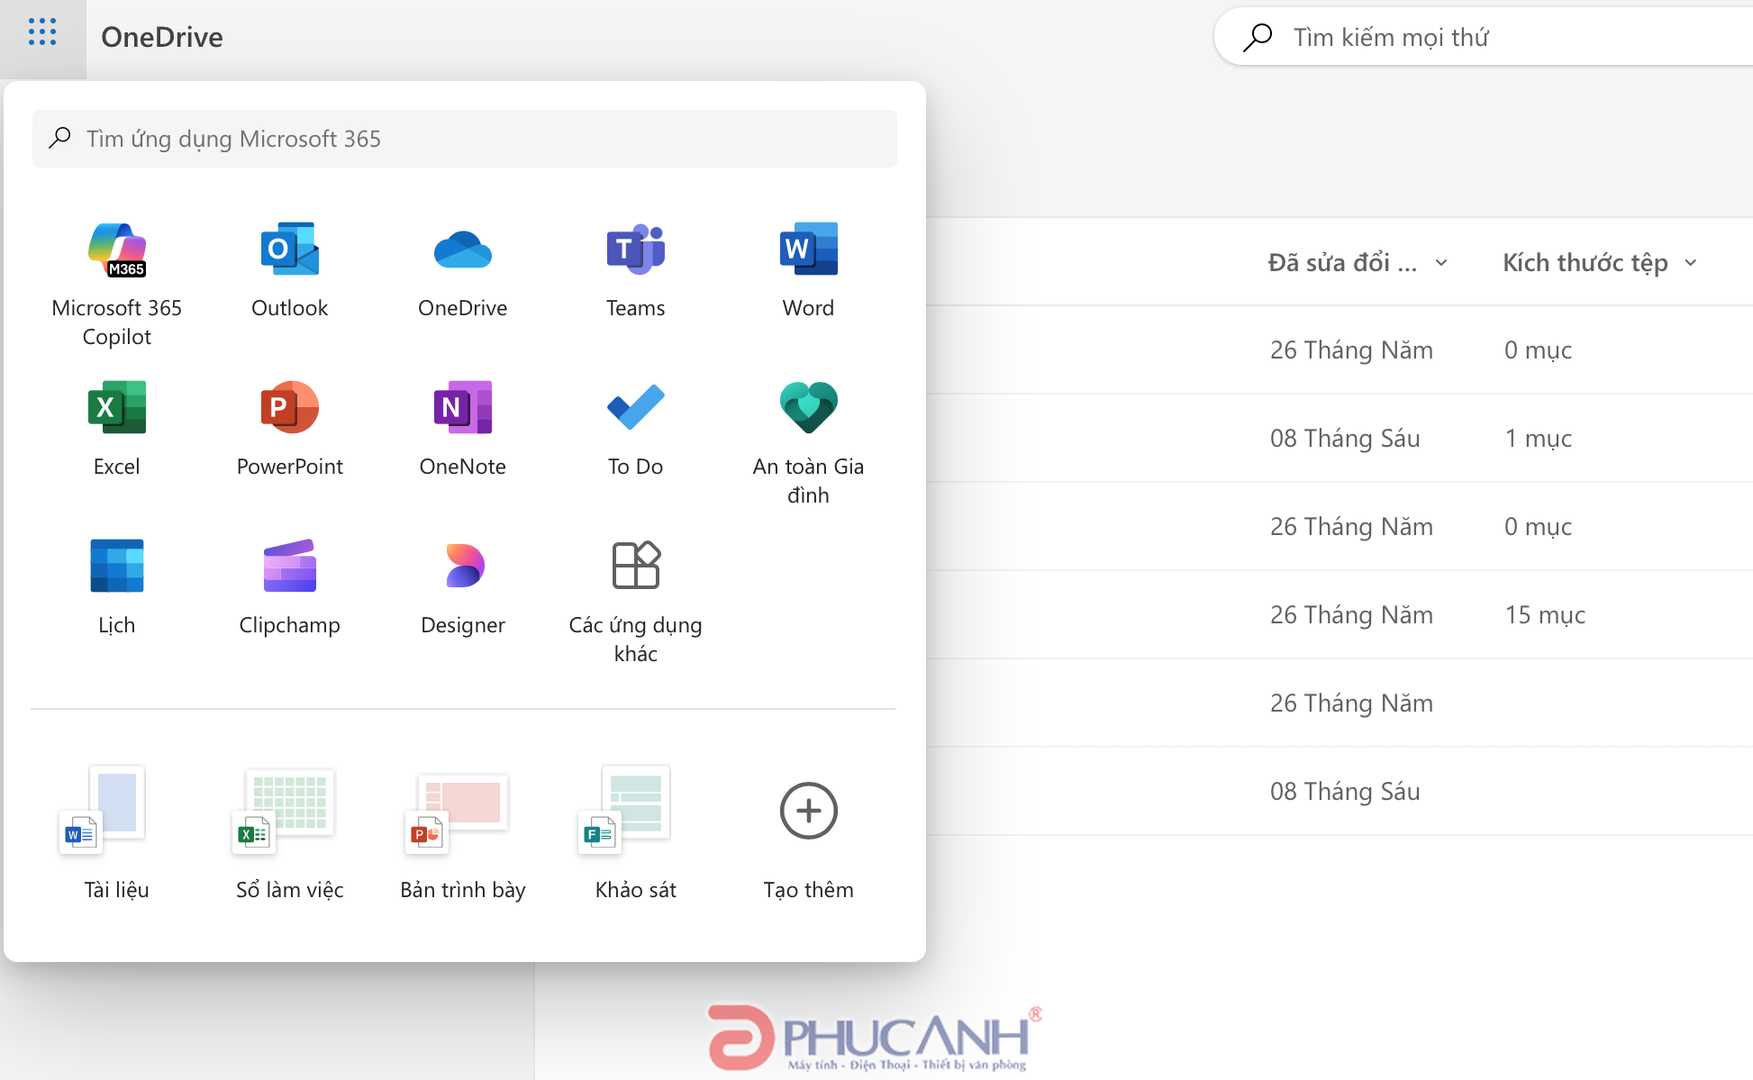This screenshot has height=1080, width=1753.
Task: Open PowerPoint from the launcher
Action: [x=289, y=408]
